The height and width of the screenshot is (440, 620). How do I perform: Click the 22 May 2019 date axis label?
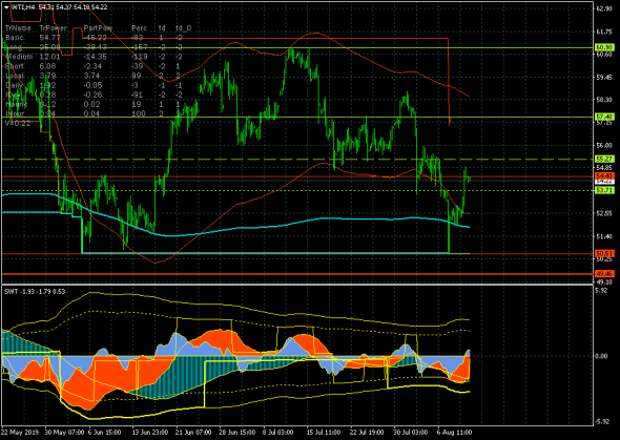coord(19,433)
